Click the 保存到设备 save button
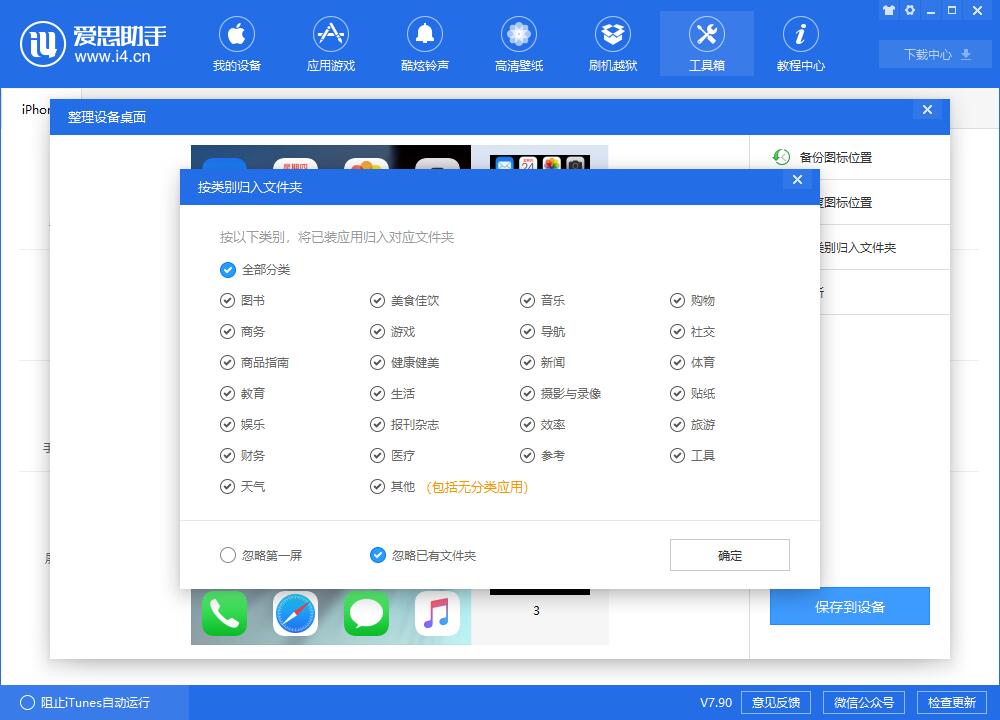The width and height of the screenshot is (1000, 720). pyautogui.click(x=849, y=605)
